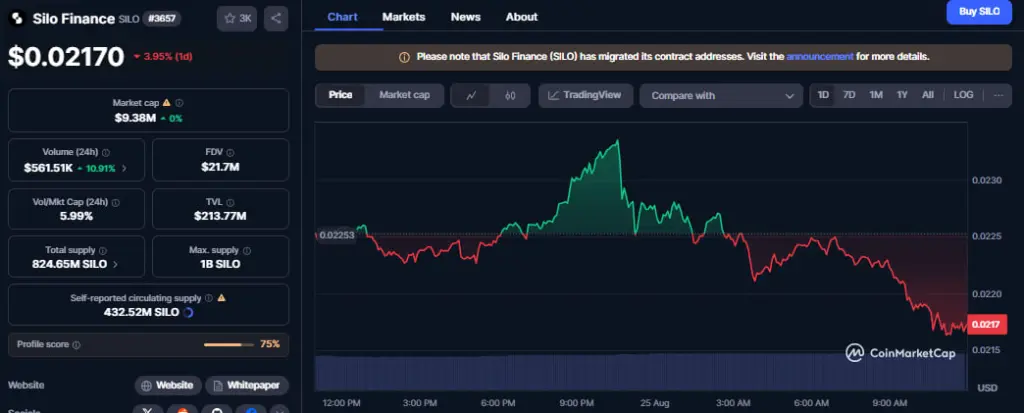The height and width of the screenshot is (413, 1024).
Task: Click the 75% profile score value
Action: [270, 344]
